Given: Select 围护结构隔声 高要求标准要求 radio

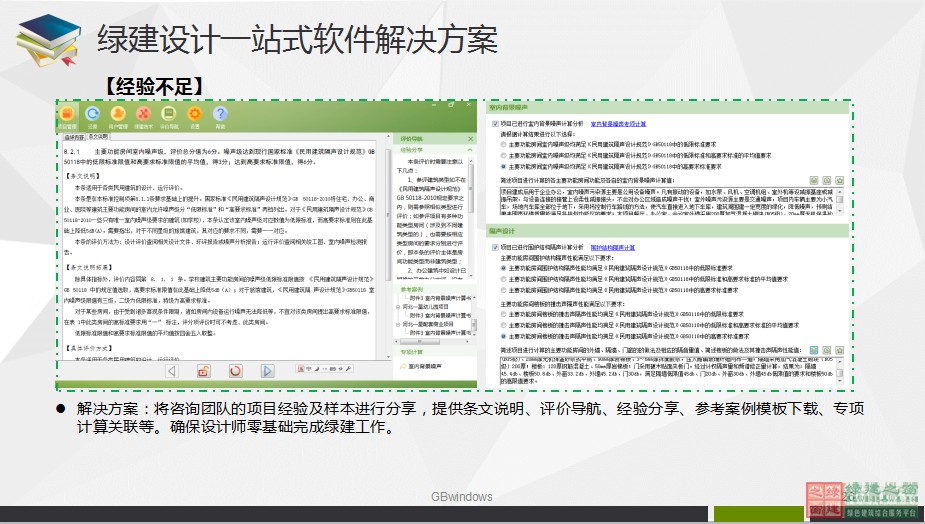Looking at the screenshot, I should click(x=503, y=290).
